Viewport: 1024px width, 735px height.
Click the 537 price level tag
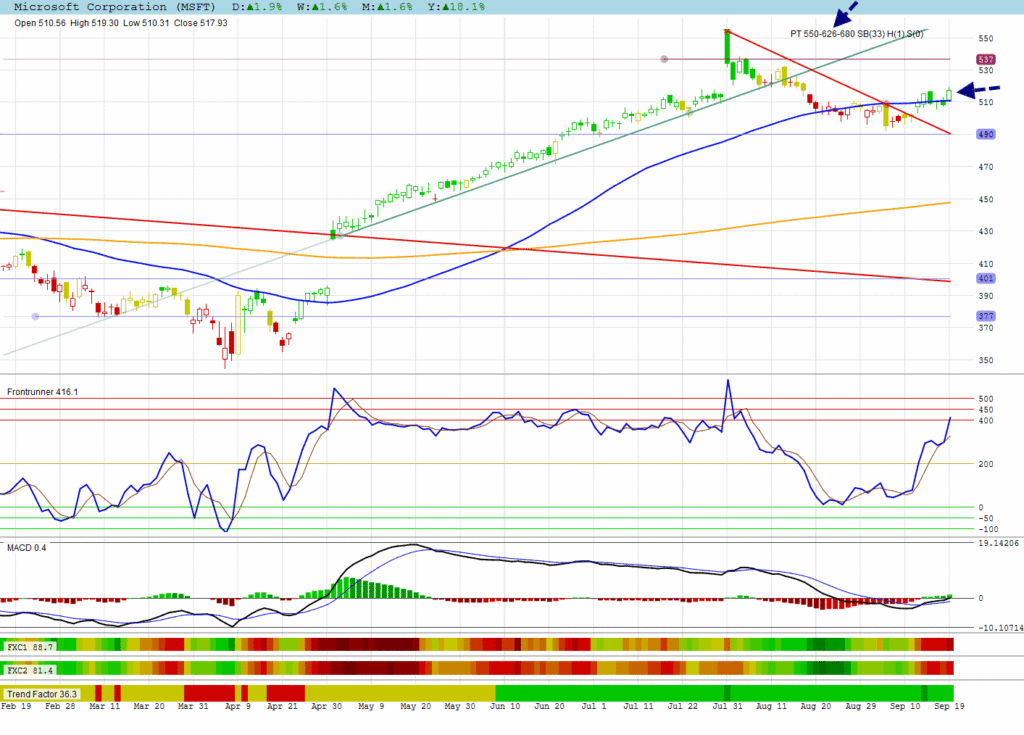[985, 59]
